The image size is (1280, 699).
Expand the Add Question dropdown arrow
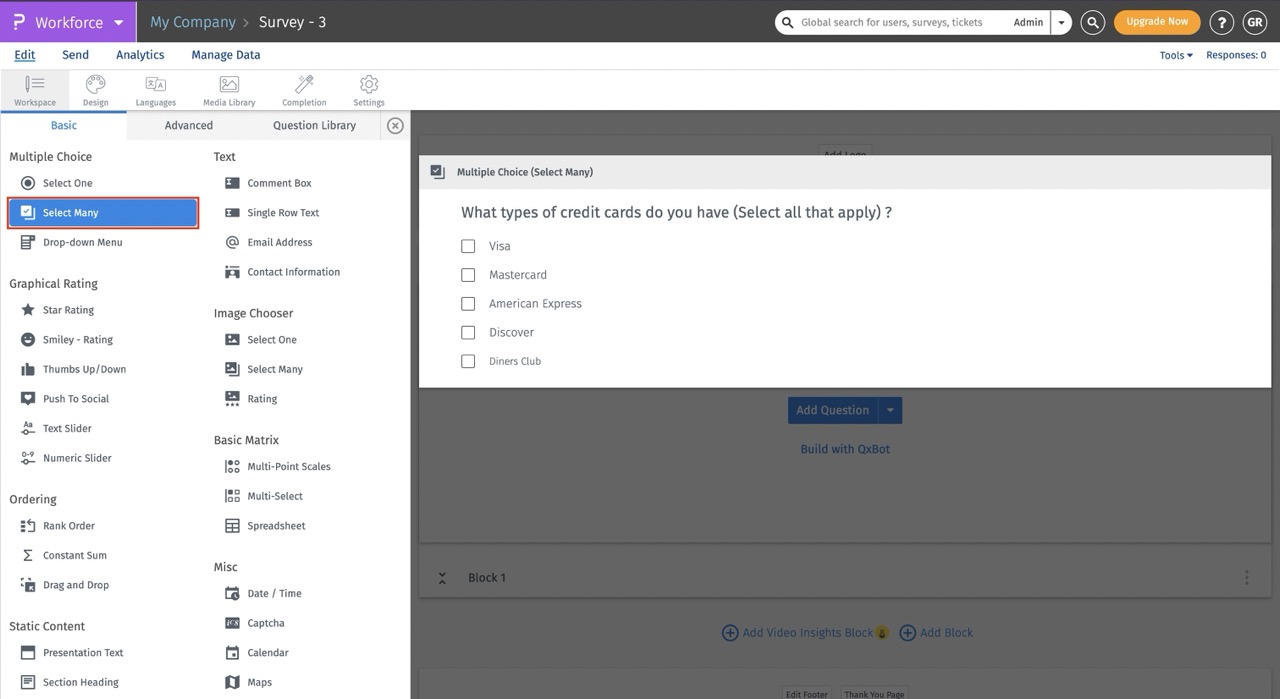(890, 410)
